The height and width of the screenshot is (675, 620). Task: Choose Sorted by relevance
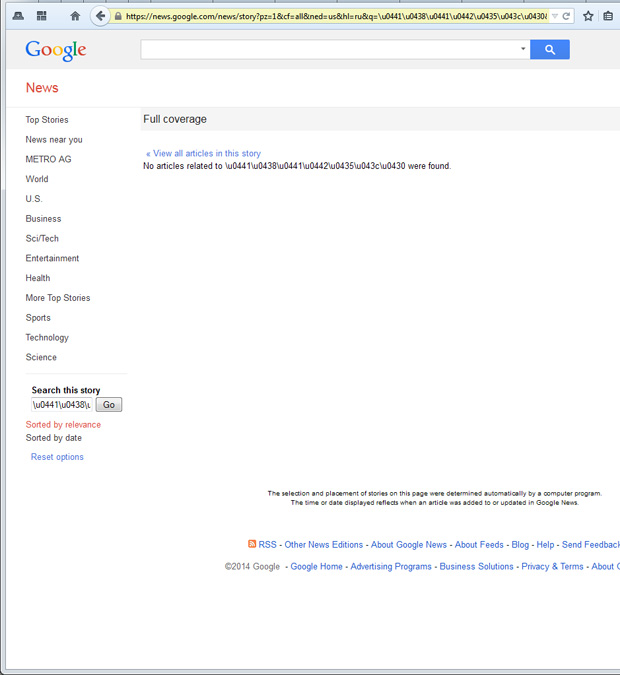(x=63, y=424)
